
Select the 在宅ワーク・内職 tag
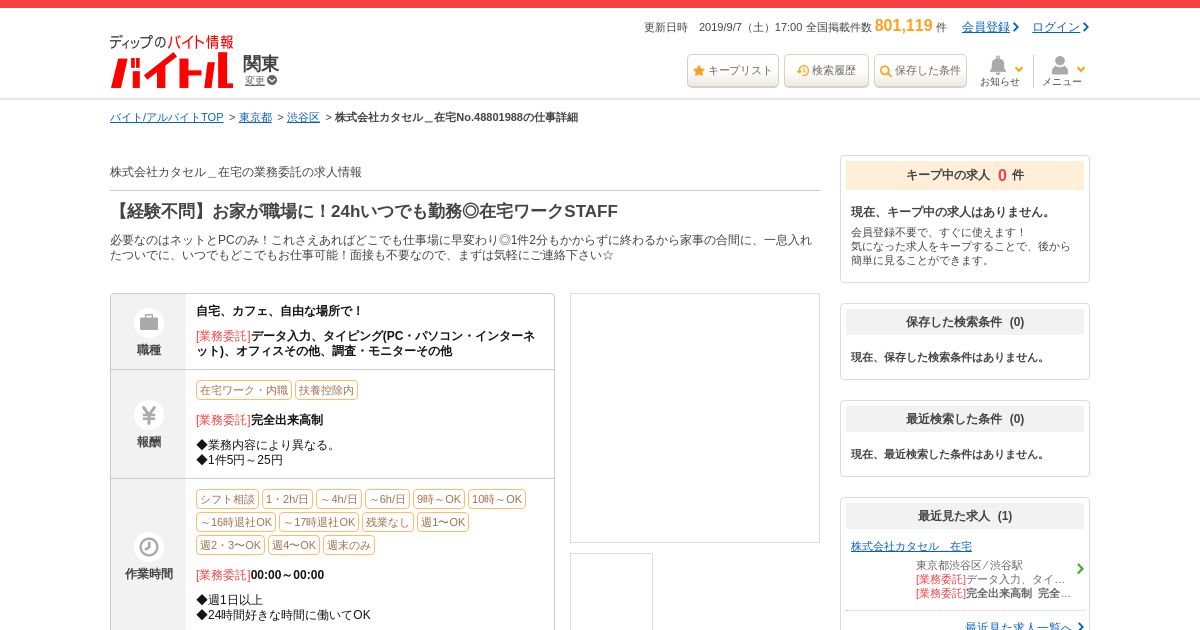tap(243, 390)
